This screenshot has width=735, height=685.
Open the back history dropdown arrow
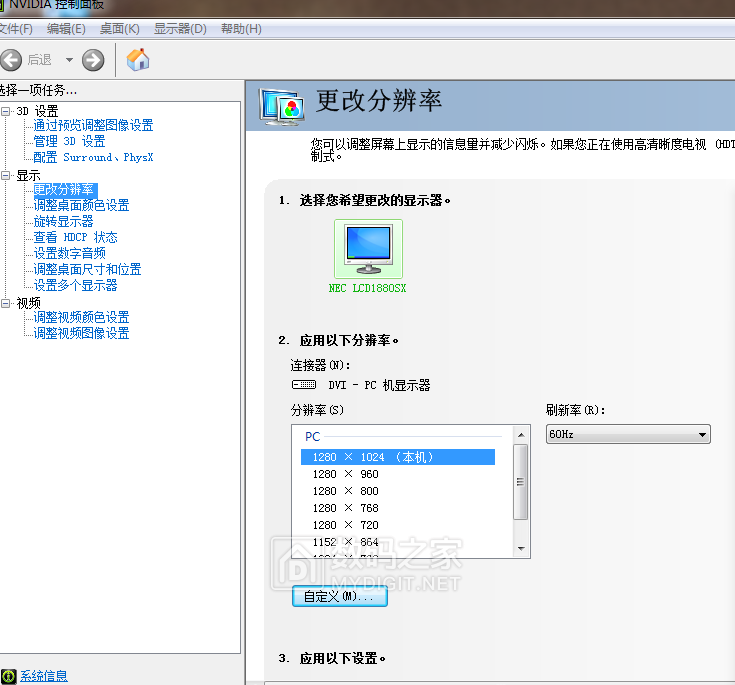coord(69,60)
